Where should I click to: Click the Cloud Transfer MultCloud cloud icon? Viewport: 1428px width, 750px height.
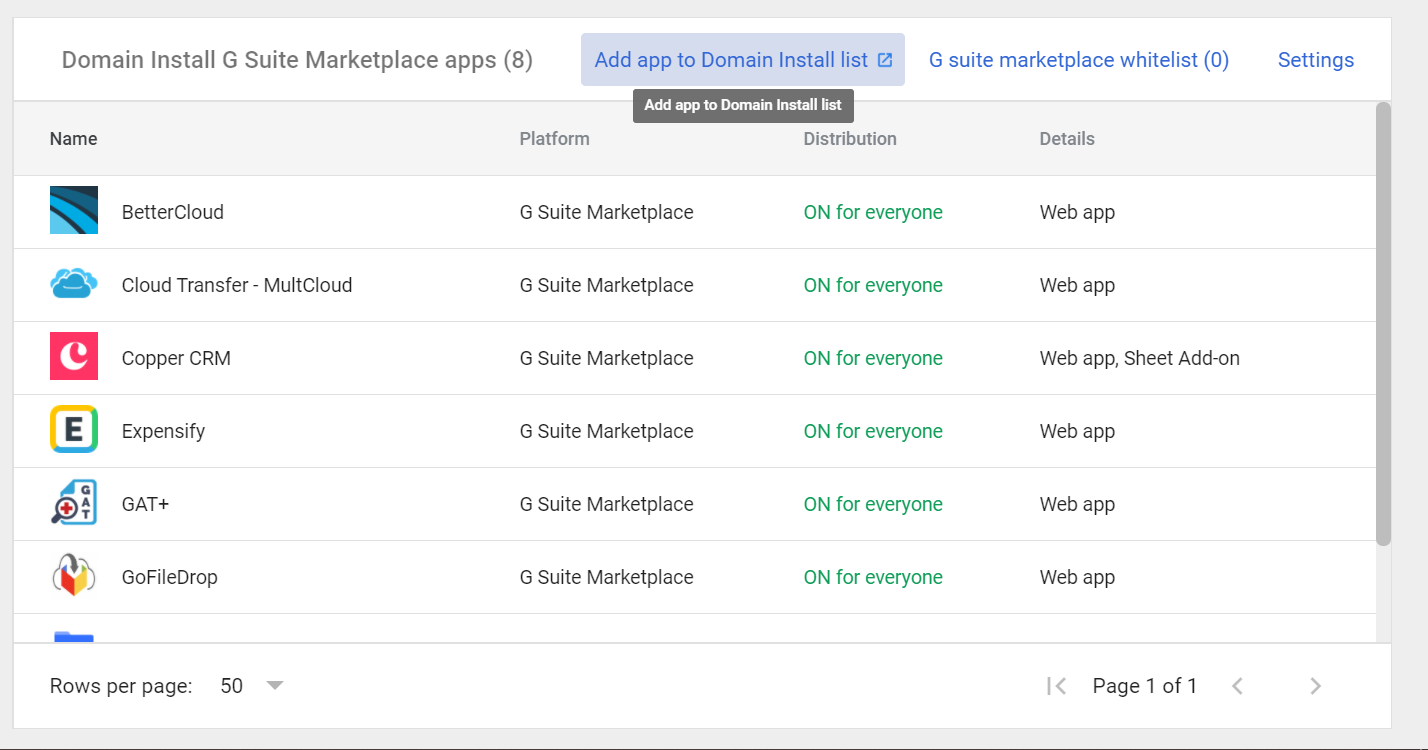point(74,284)
